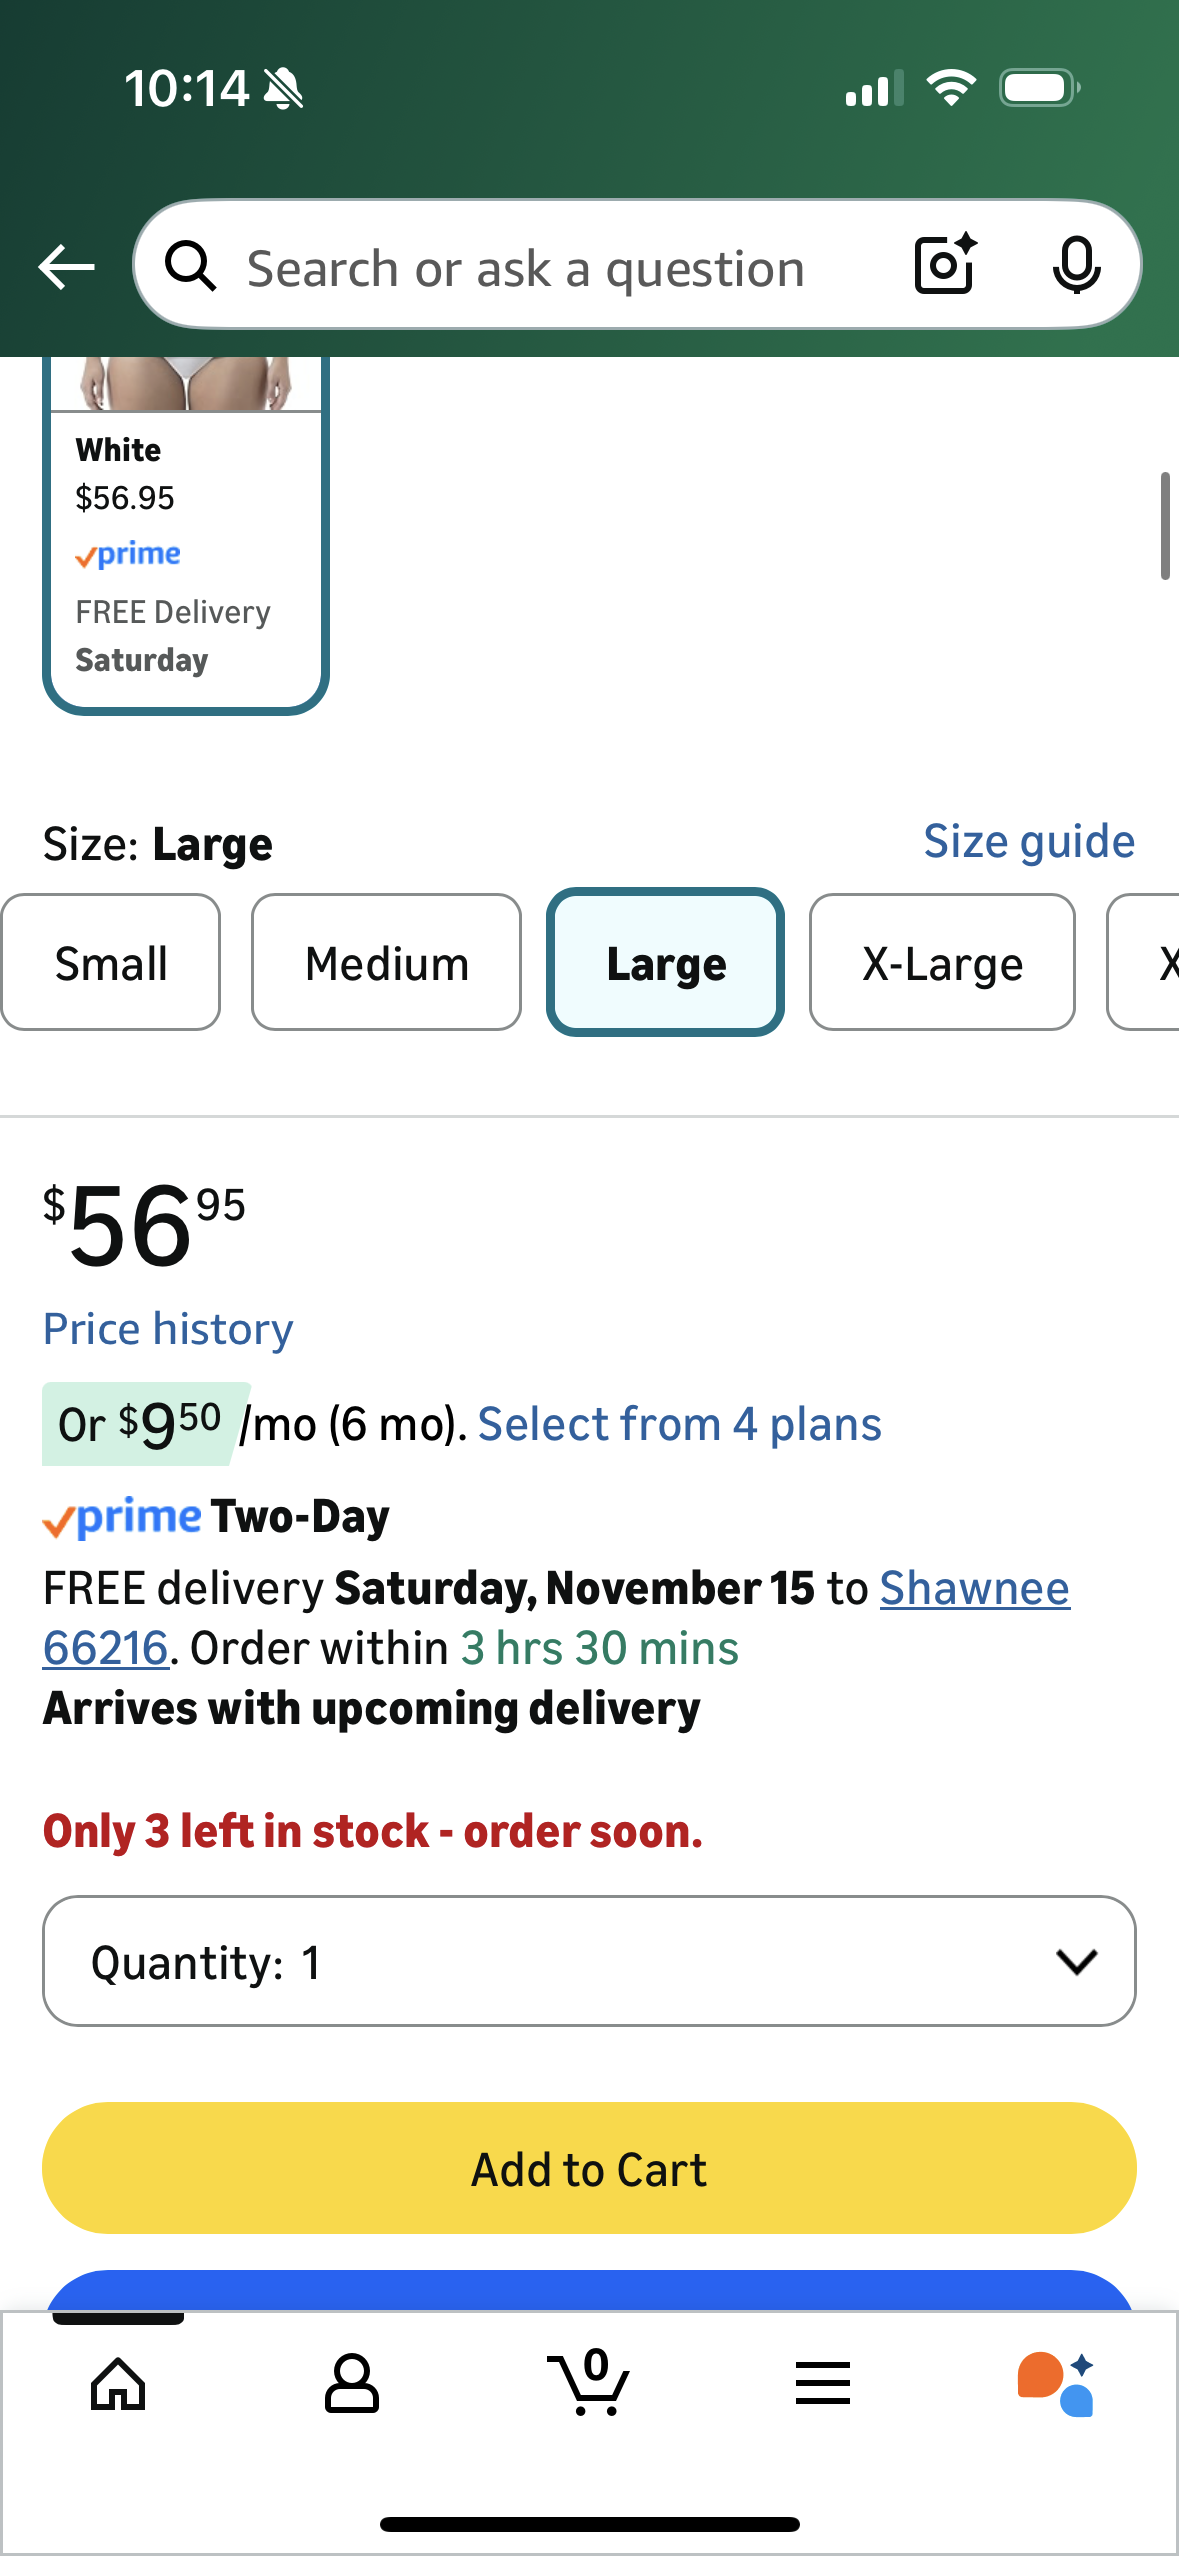Select the Large size option
This screenshot has height=2556, width=1179.
[666, 963]
